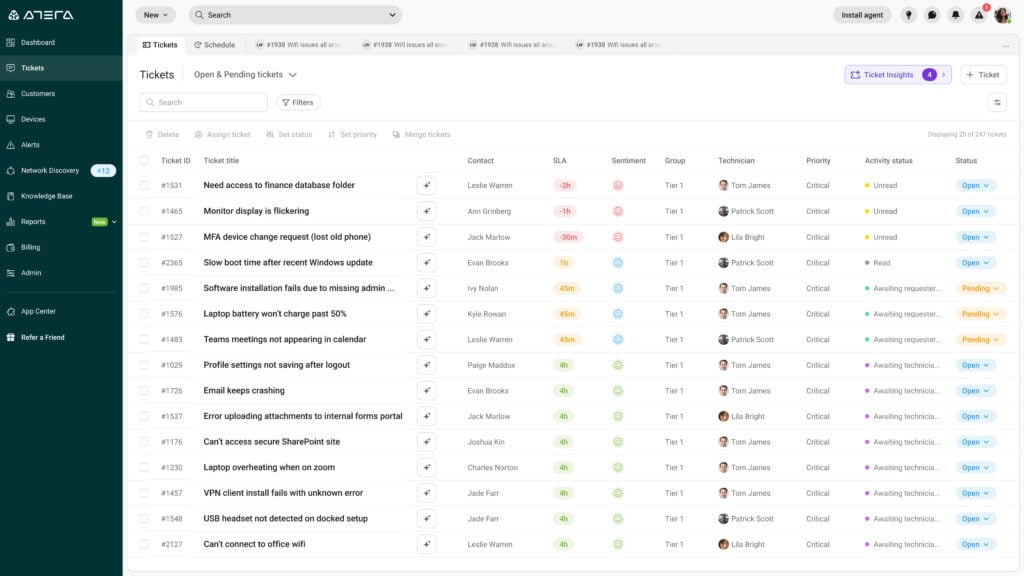Click the lightbulb tips icon in header
Screen dimensions: 1024x576
pos(908,15)
